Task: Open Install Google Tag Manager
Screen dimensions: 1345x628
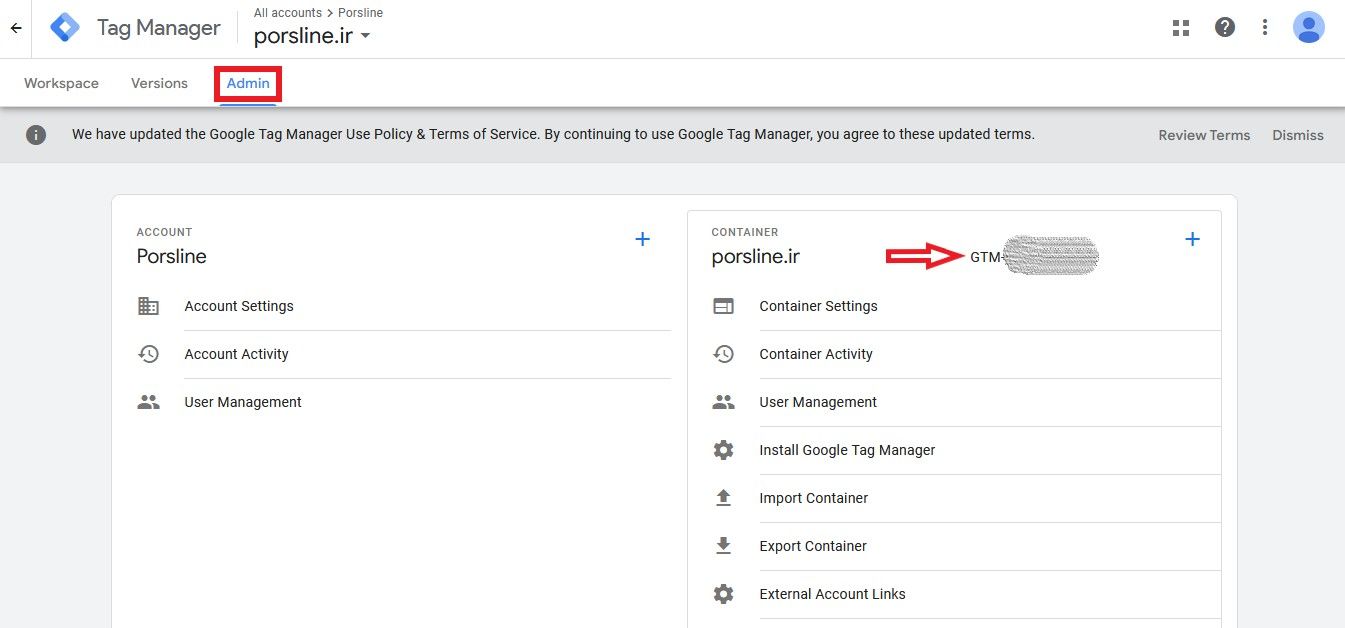Action: [x=847, y=450]
